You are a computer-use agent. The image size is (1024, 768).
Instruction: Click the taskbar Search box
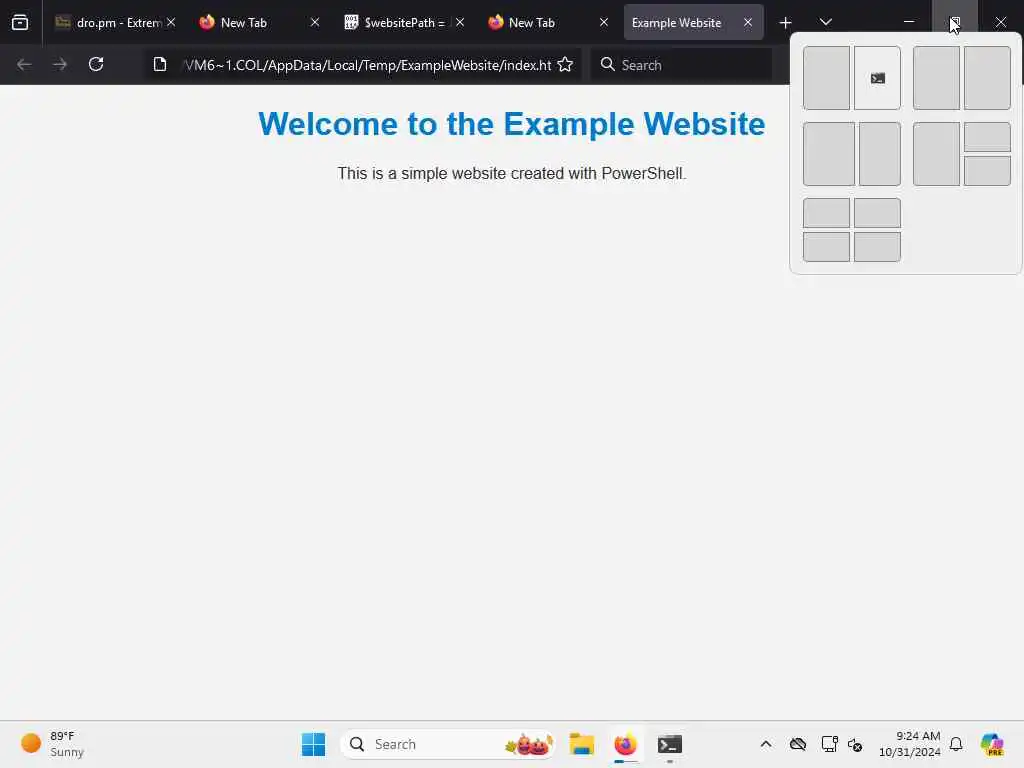point(447,744)
